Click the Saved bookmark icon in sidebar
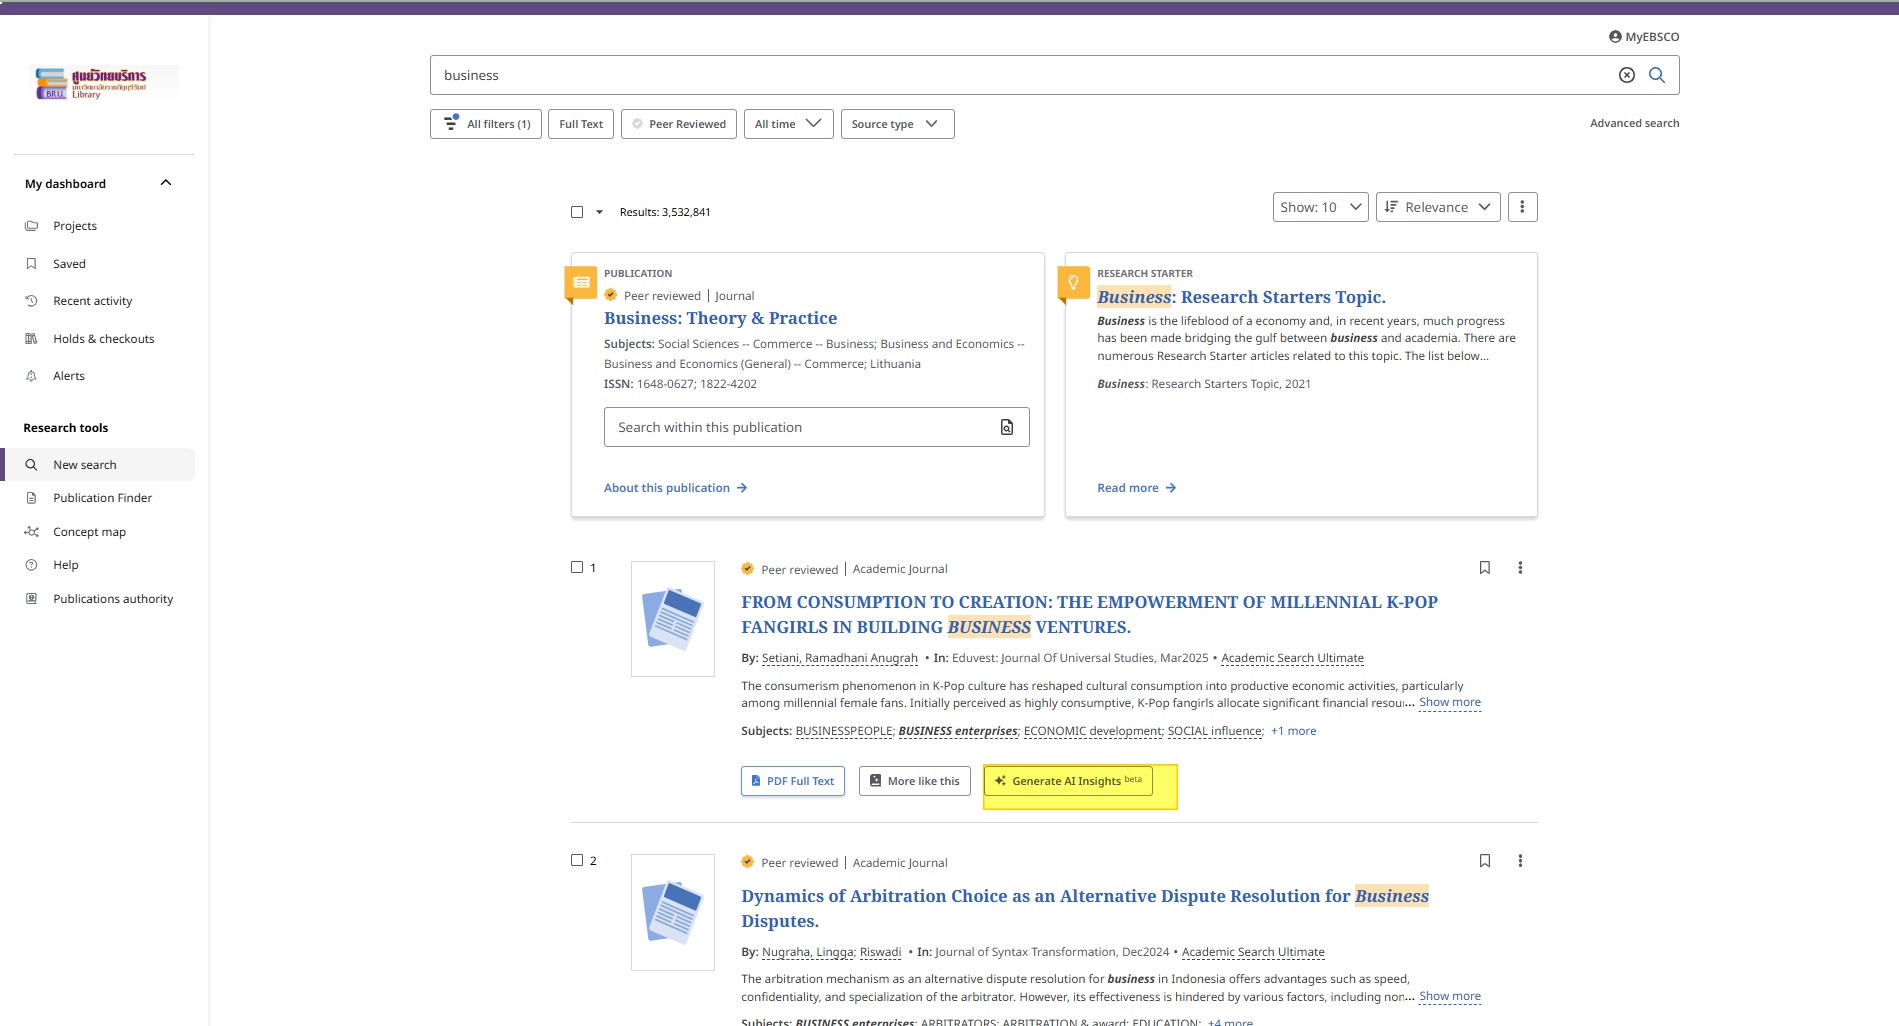This screenshot has width=1899, height=1026. pos(31,264)
